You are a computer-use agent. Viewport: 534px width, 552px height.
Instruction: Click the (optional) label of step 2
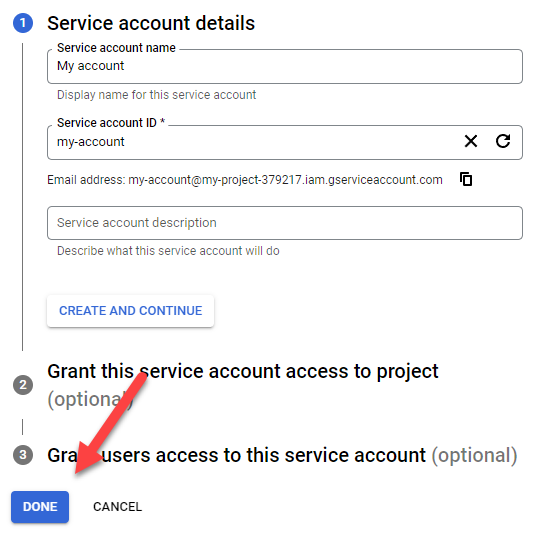90,400
